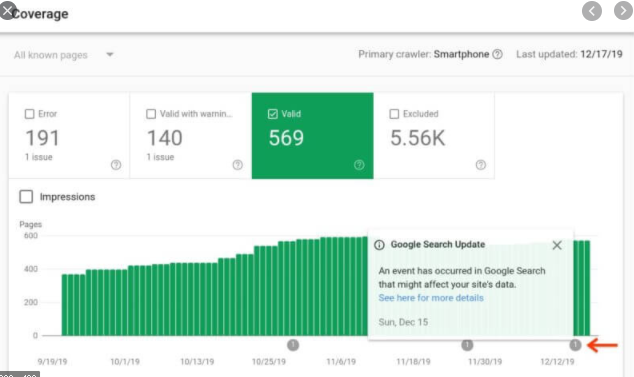Go to the next image arrow
The height and width of the screenshot is (377, 634).
[623, 11]
